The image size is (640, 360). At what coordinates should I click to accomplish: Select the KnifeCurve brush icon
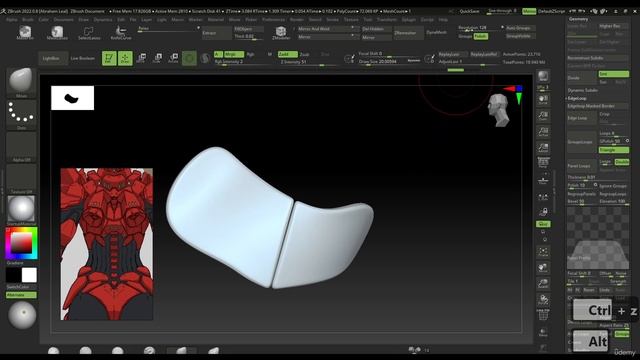(x=121, y=32)
